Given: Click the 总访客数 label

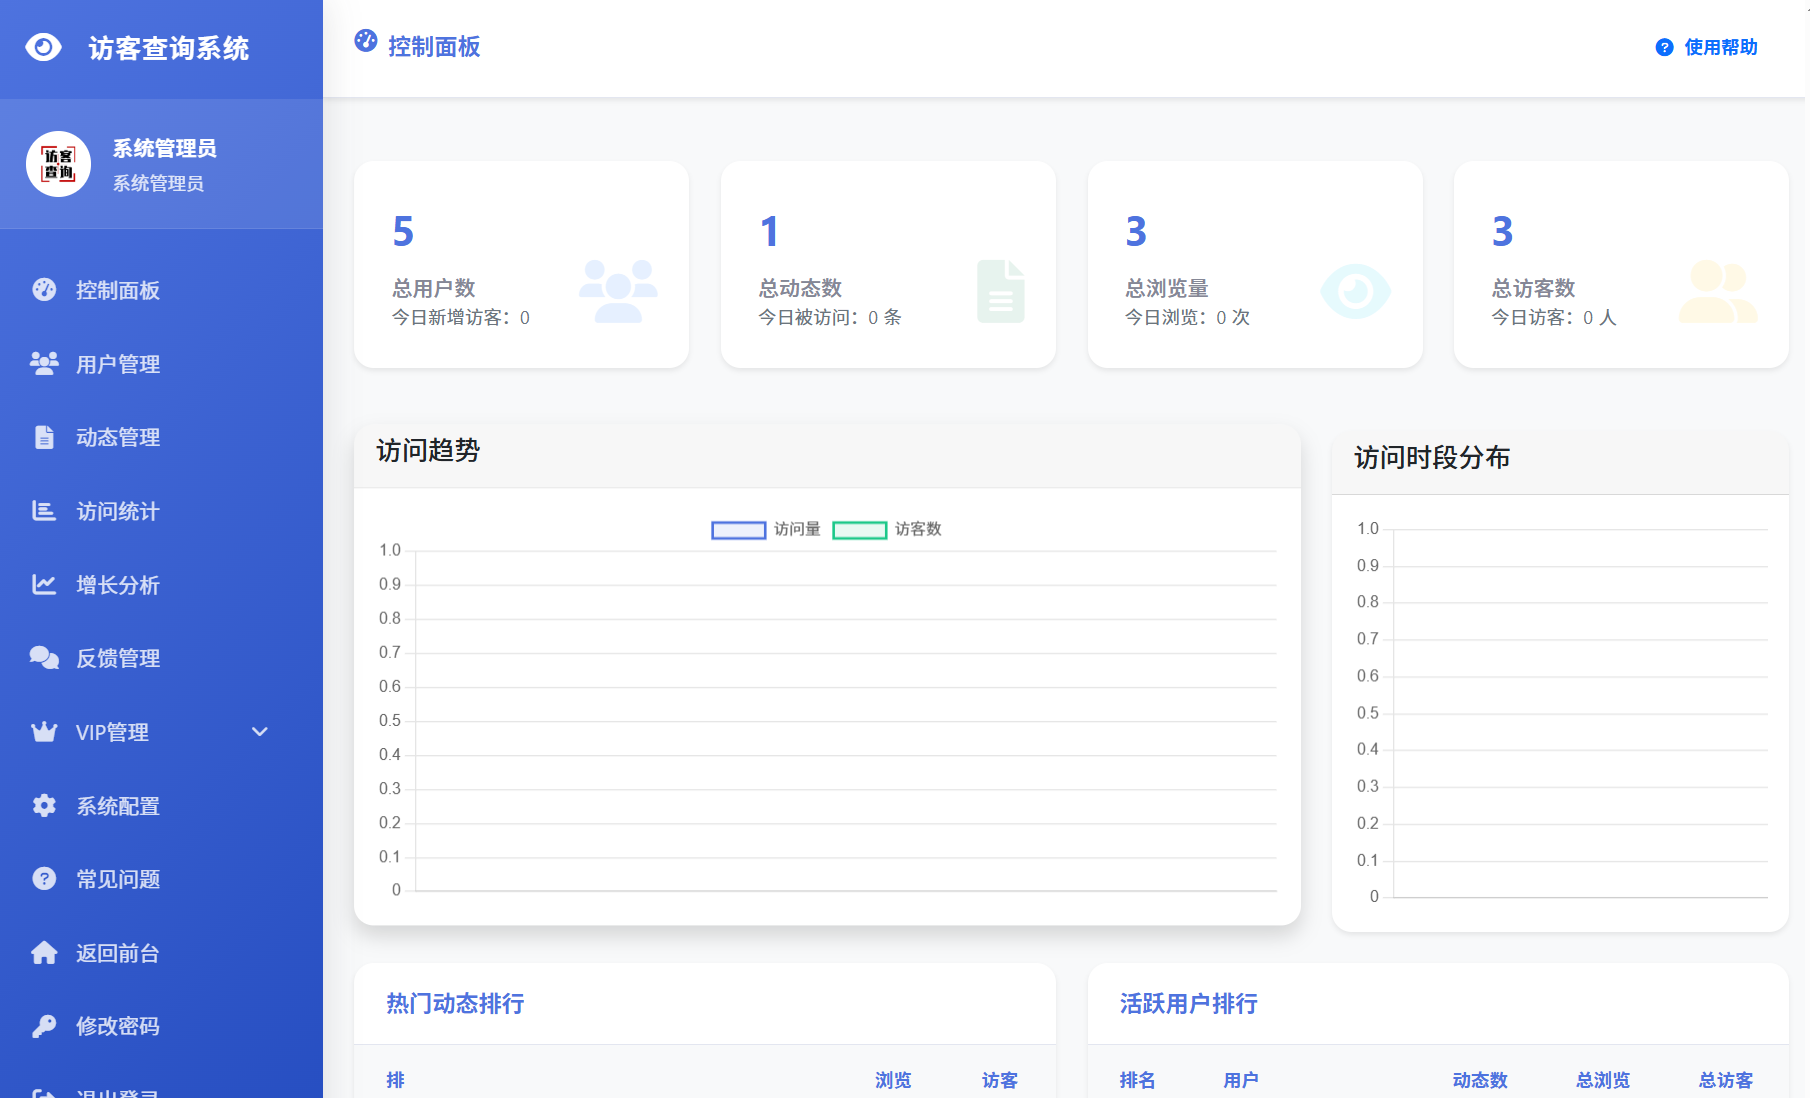Looking at the screenshot, I should [1533, 288].
